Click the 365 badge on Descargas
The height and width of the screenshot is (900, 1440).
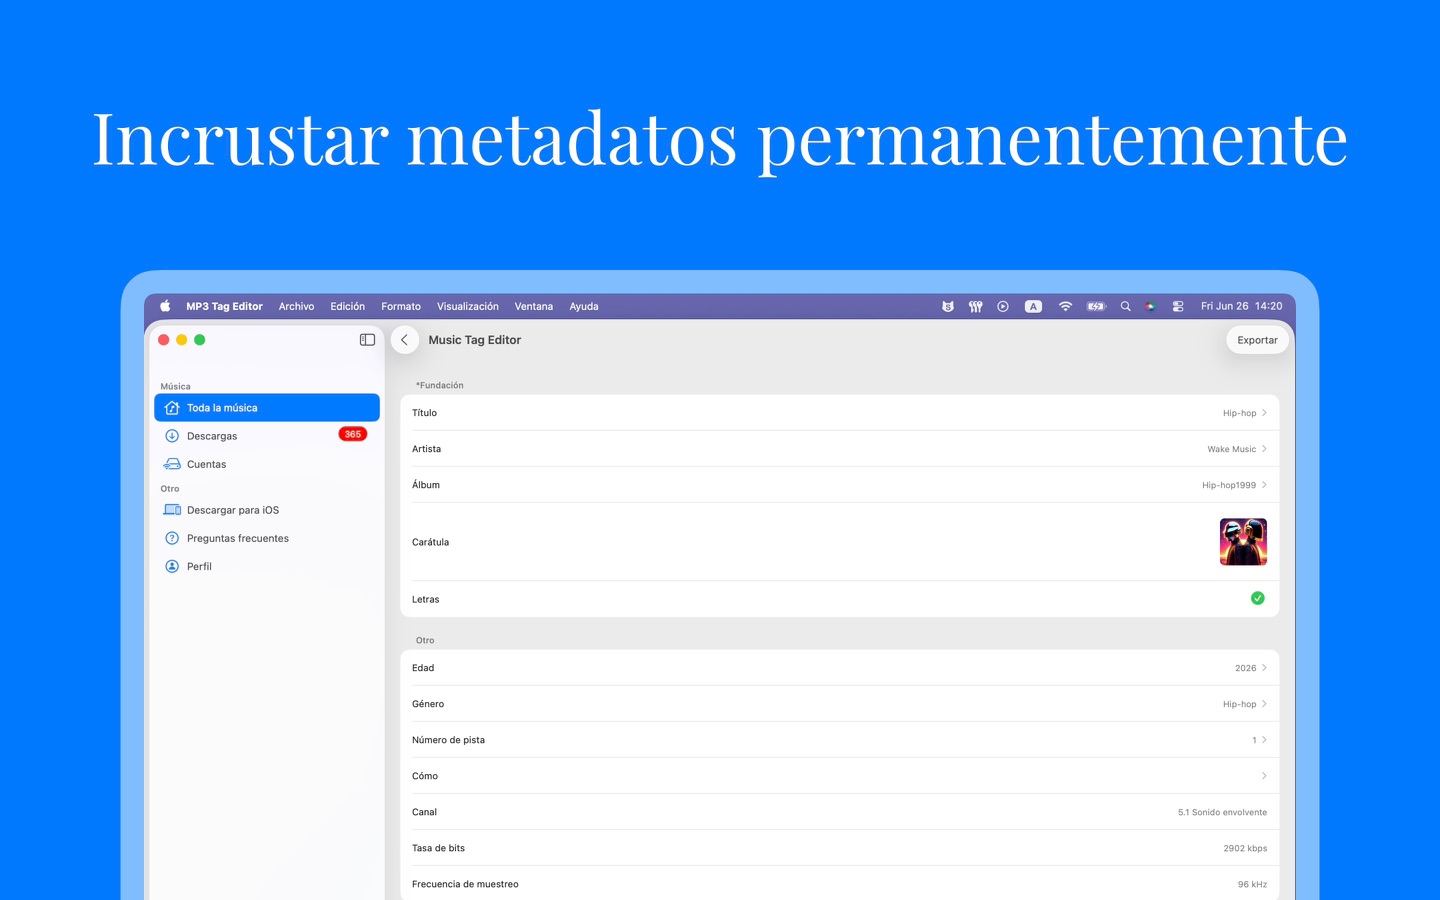(353, 434)
